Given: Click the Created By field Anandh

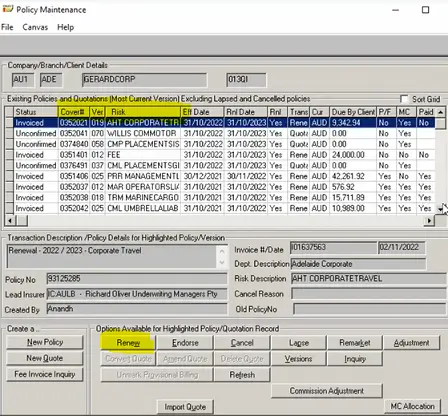Looking at the screenshot, I should pyautogui.click(x=137, y=309).
